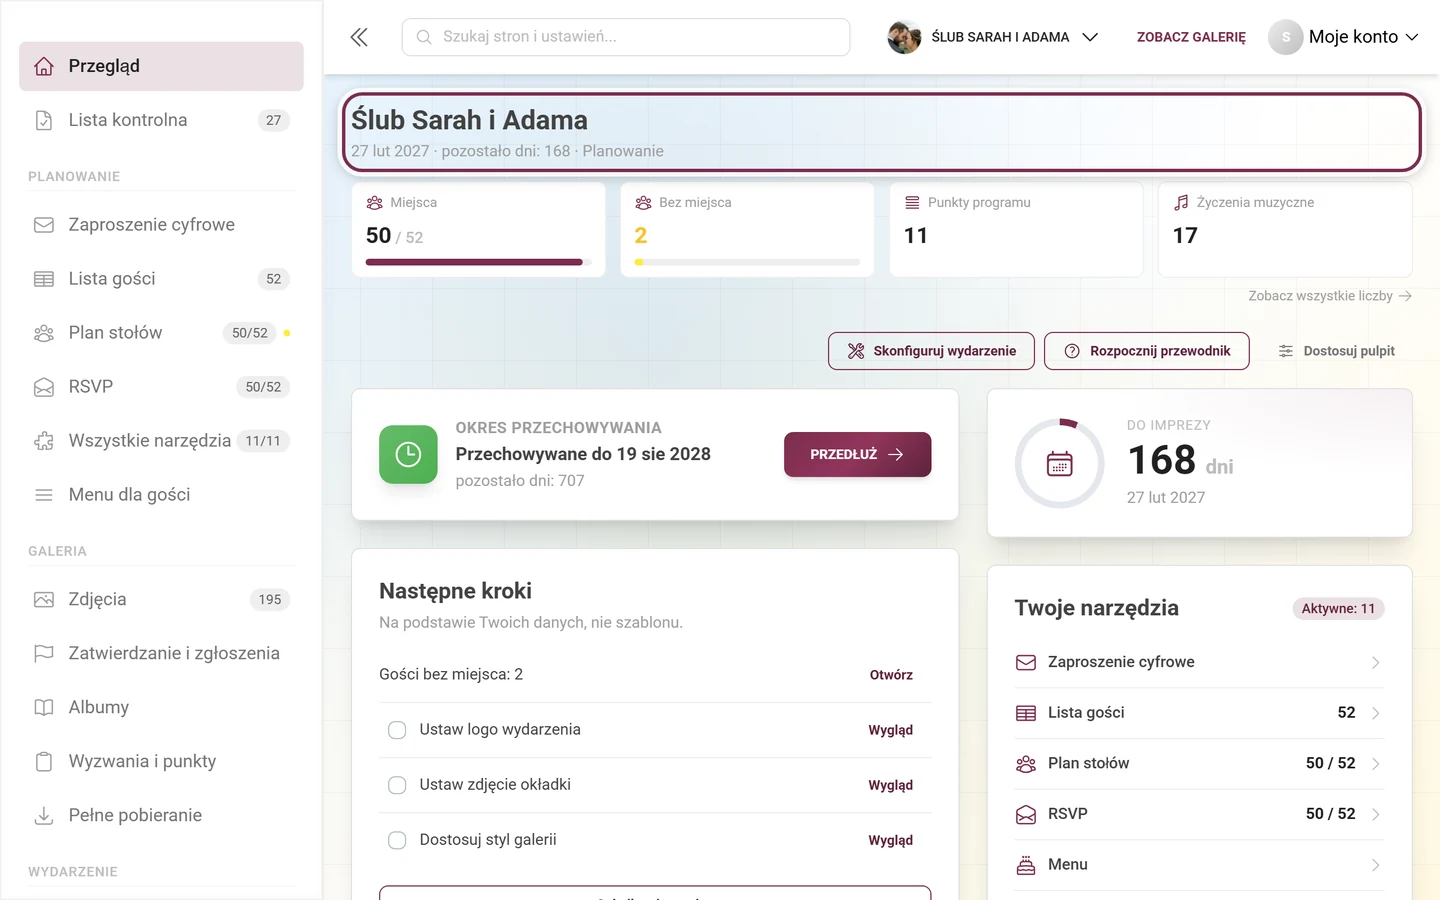The width and height of the screenshot is (1440, 900).
Task: Click the puzzle icon for Wszystkie narzędzia
Action: (44, 441)
